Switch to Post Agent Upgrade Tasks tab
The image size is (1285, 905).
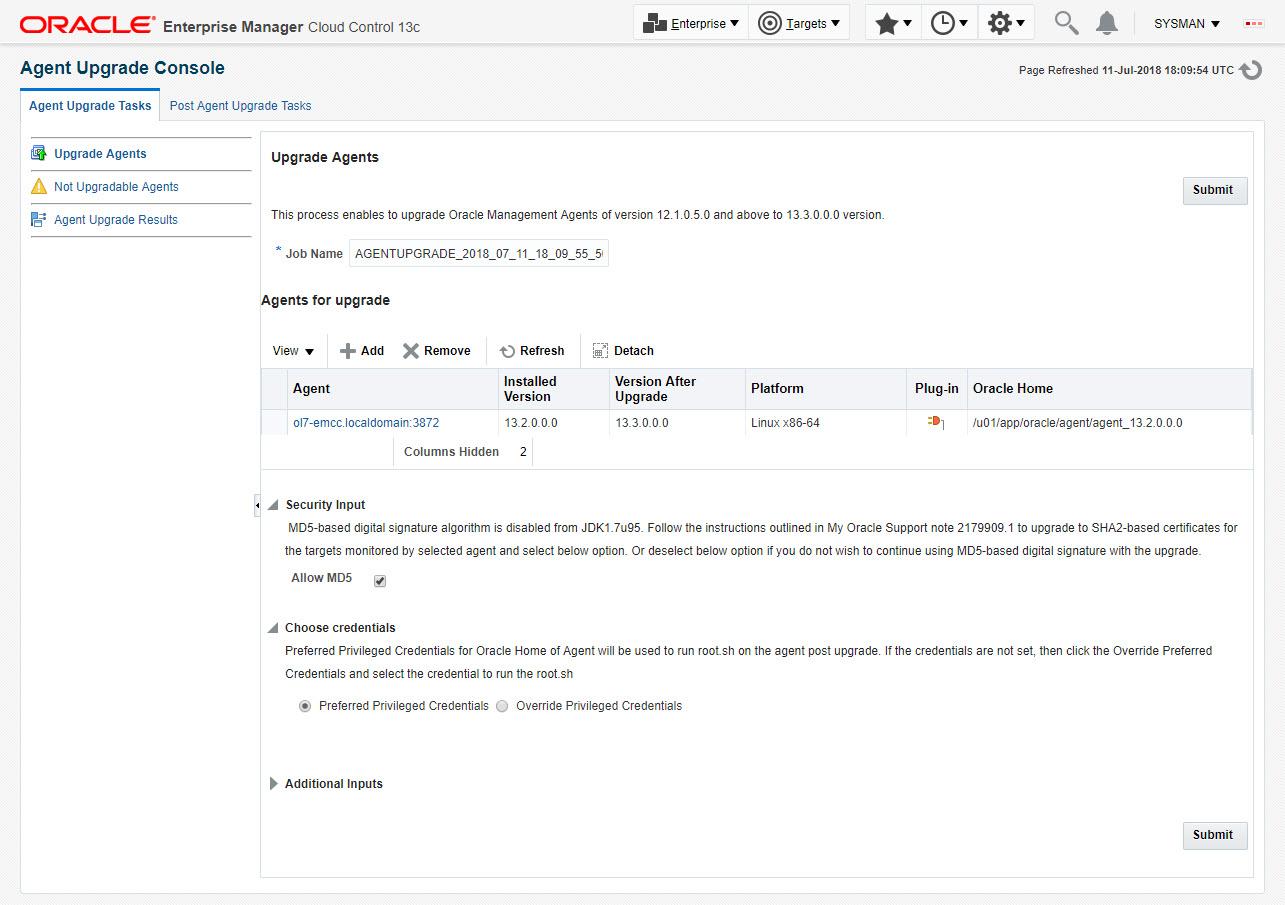[240, 105]
